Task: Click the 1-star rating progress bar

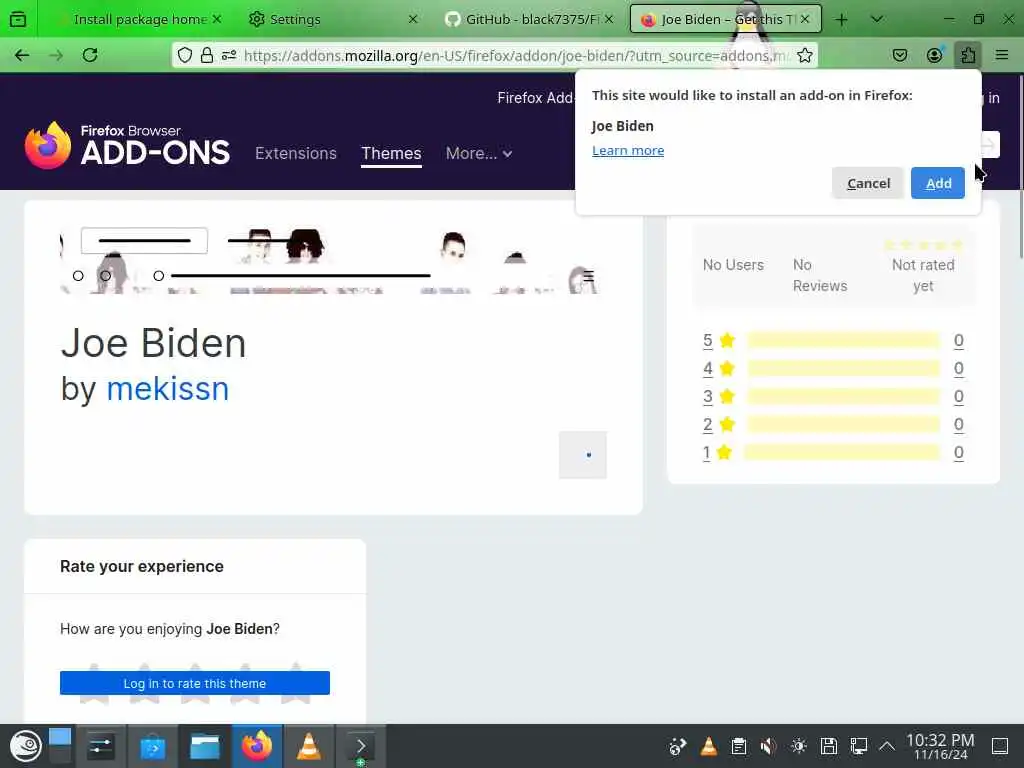Action: tap(842, 453)
